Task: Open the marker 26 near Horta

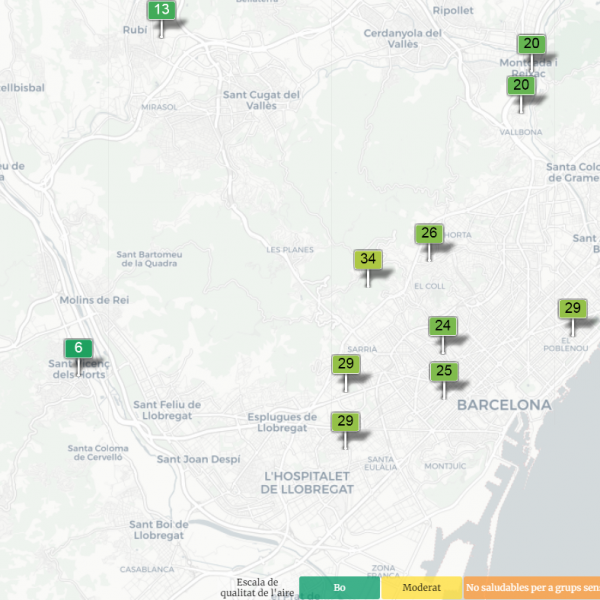Action: click(429, 234)
